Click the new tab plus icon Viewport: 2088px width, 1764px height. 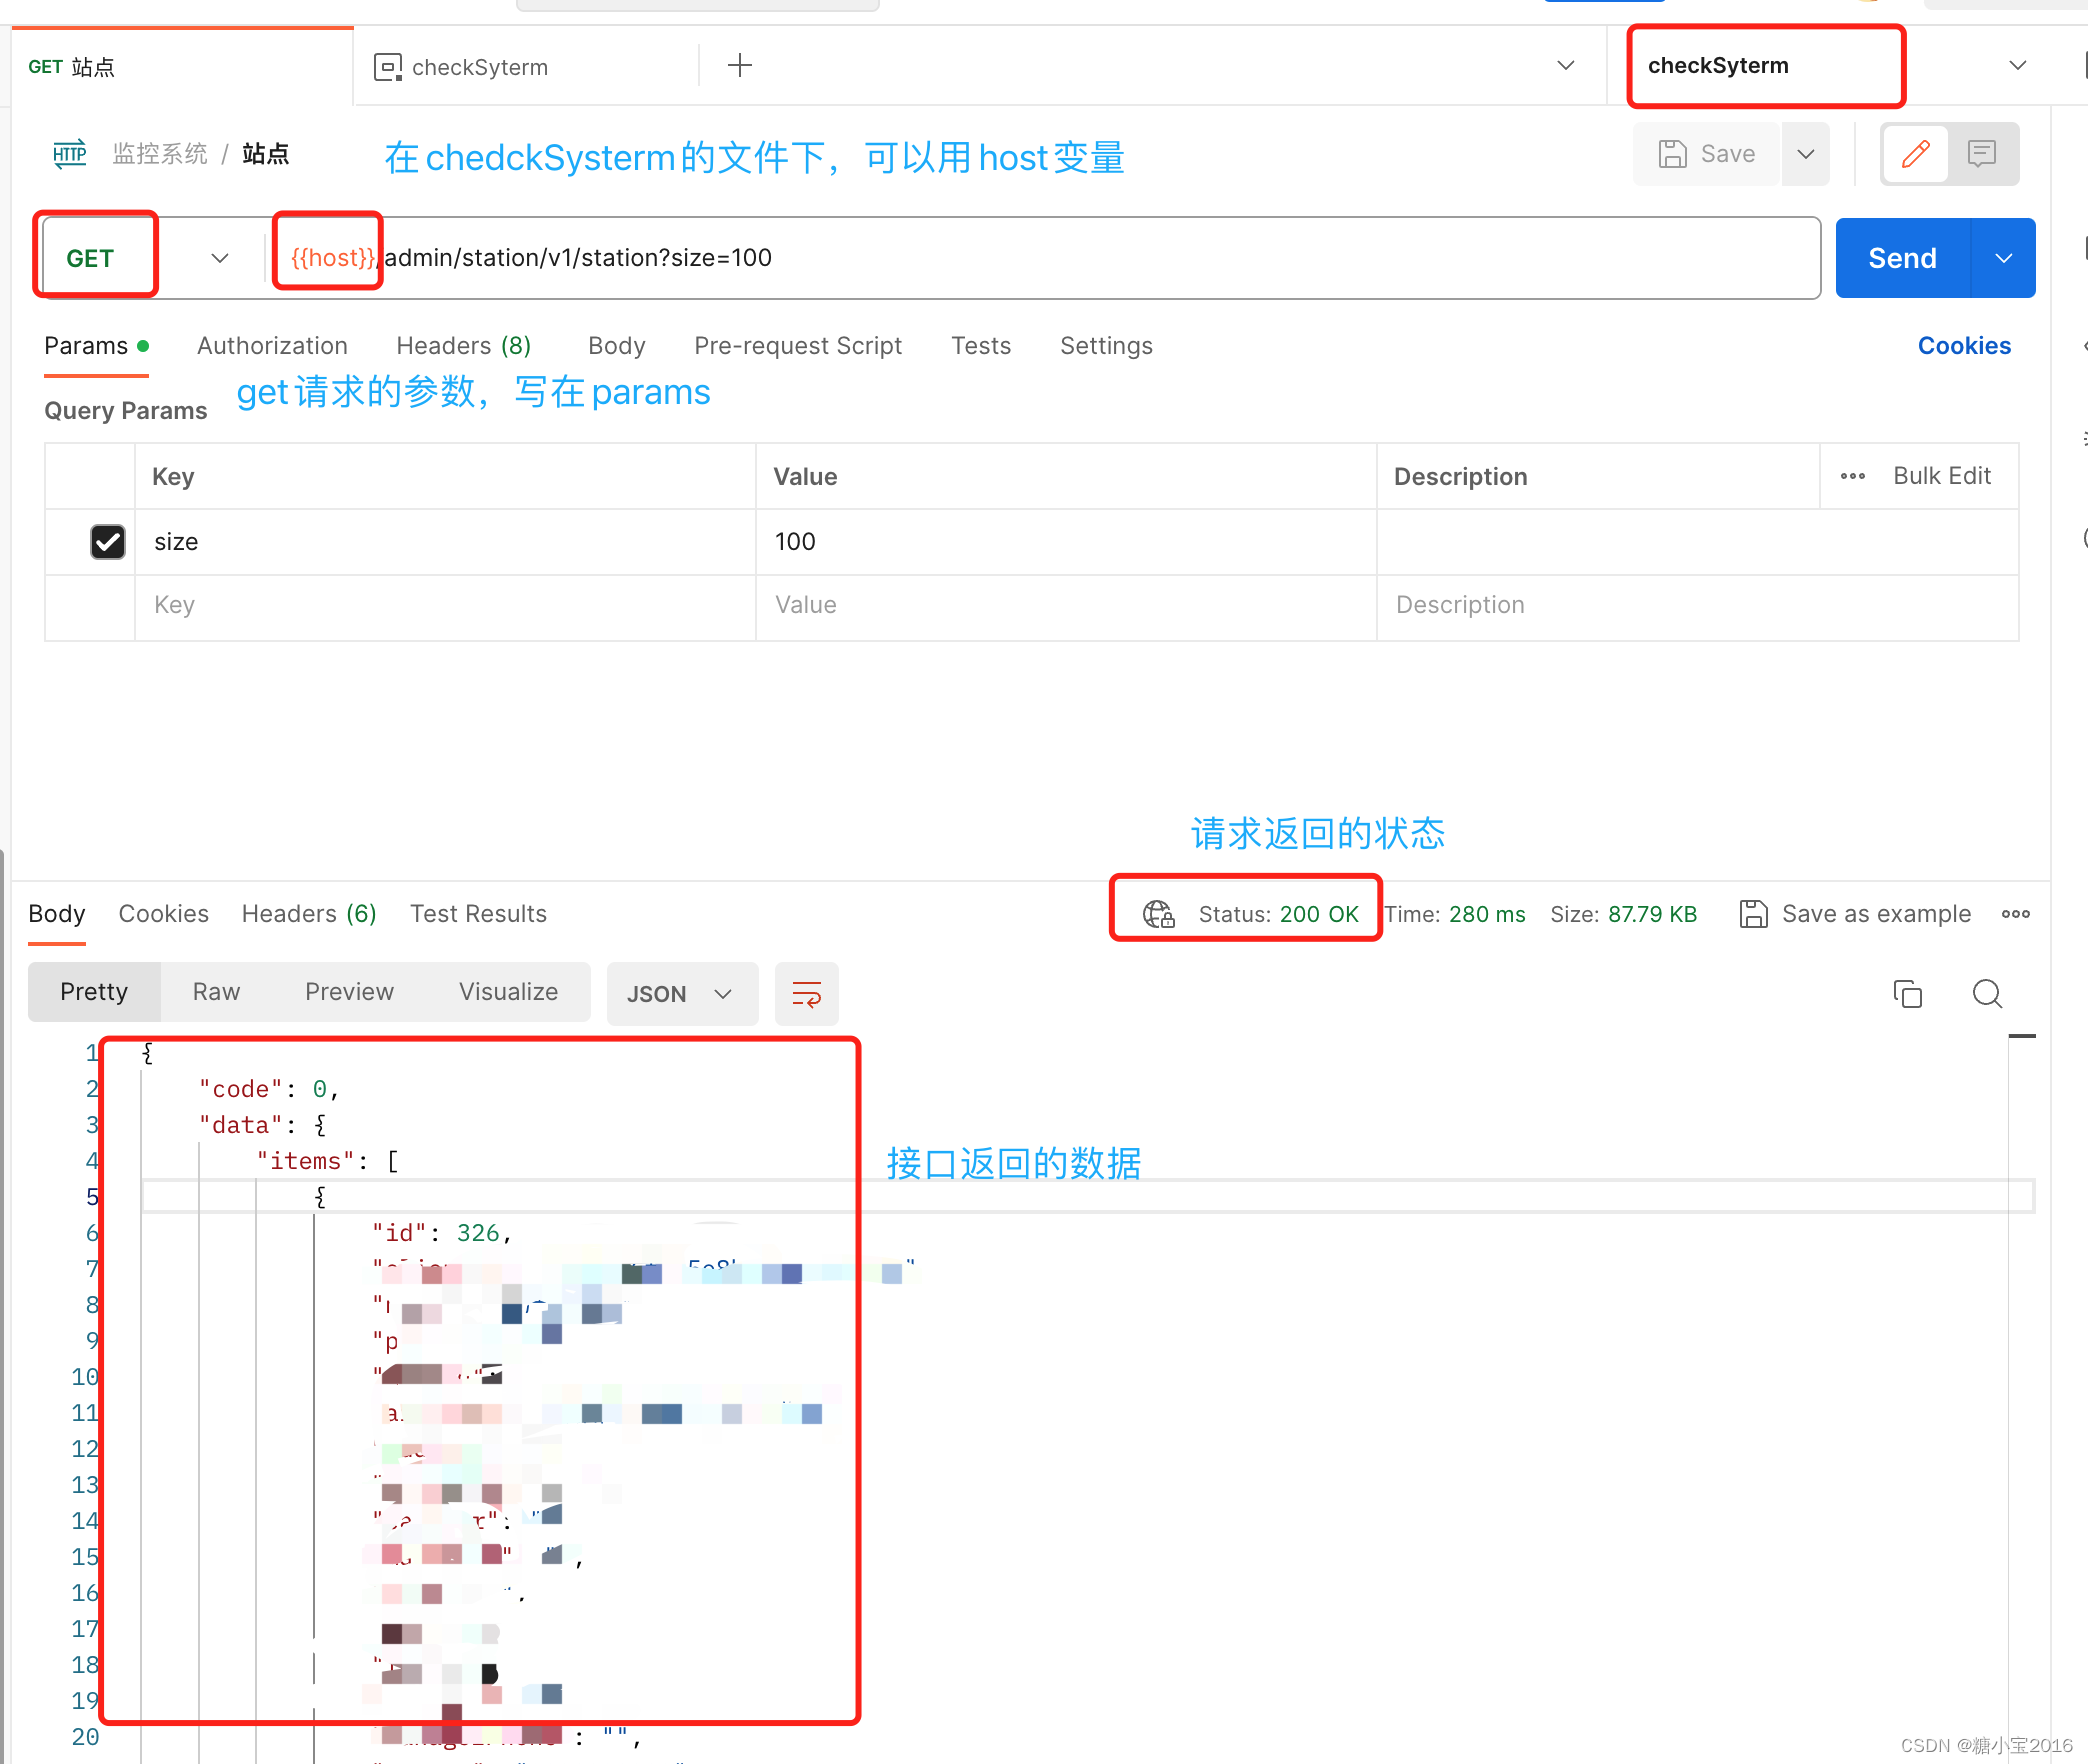[739, 66]
